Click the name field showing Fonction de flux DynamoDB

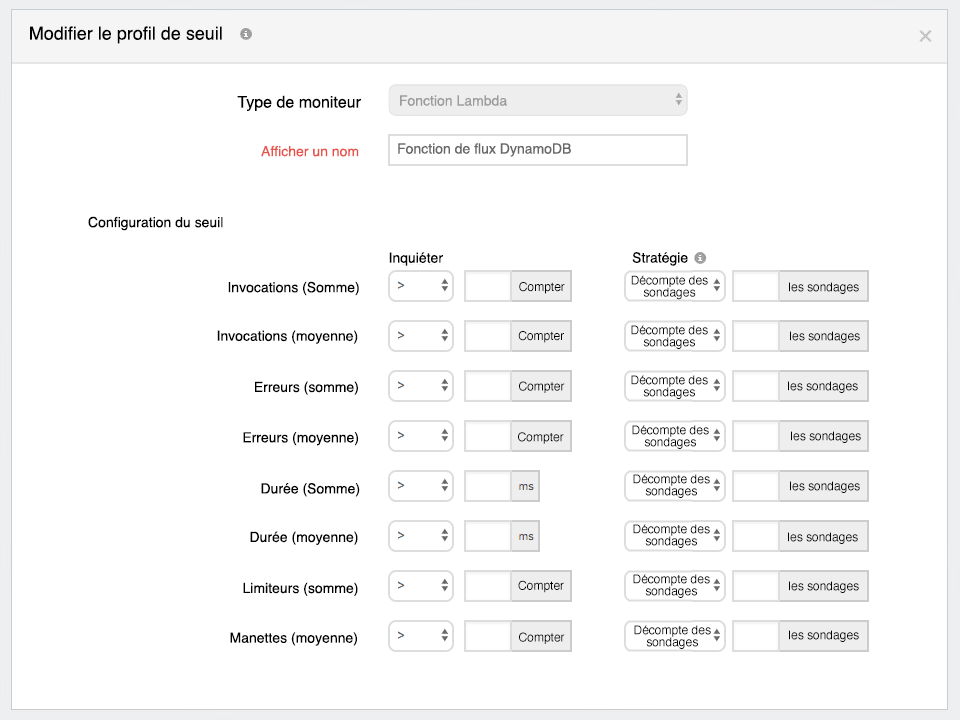tap(537, 149)
